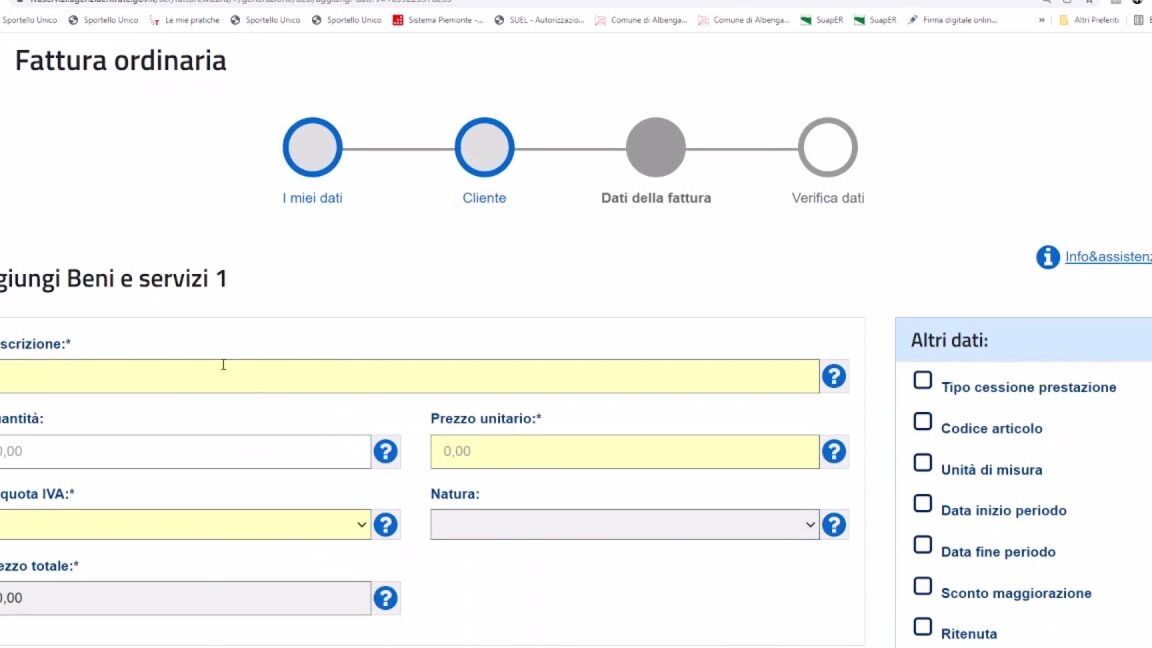Open help icon next to Quantità field
Viewport: 1152px width, 648px height.
386,451
